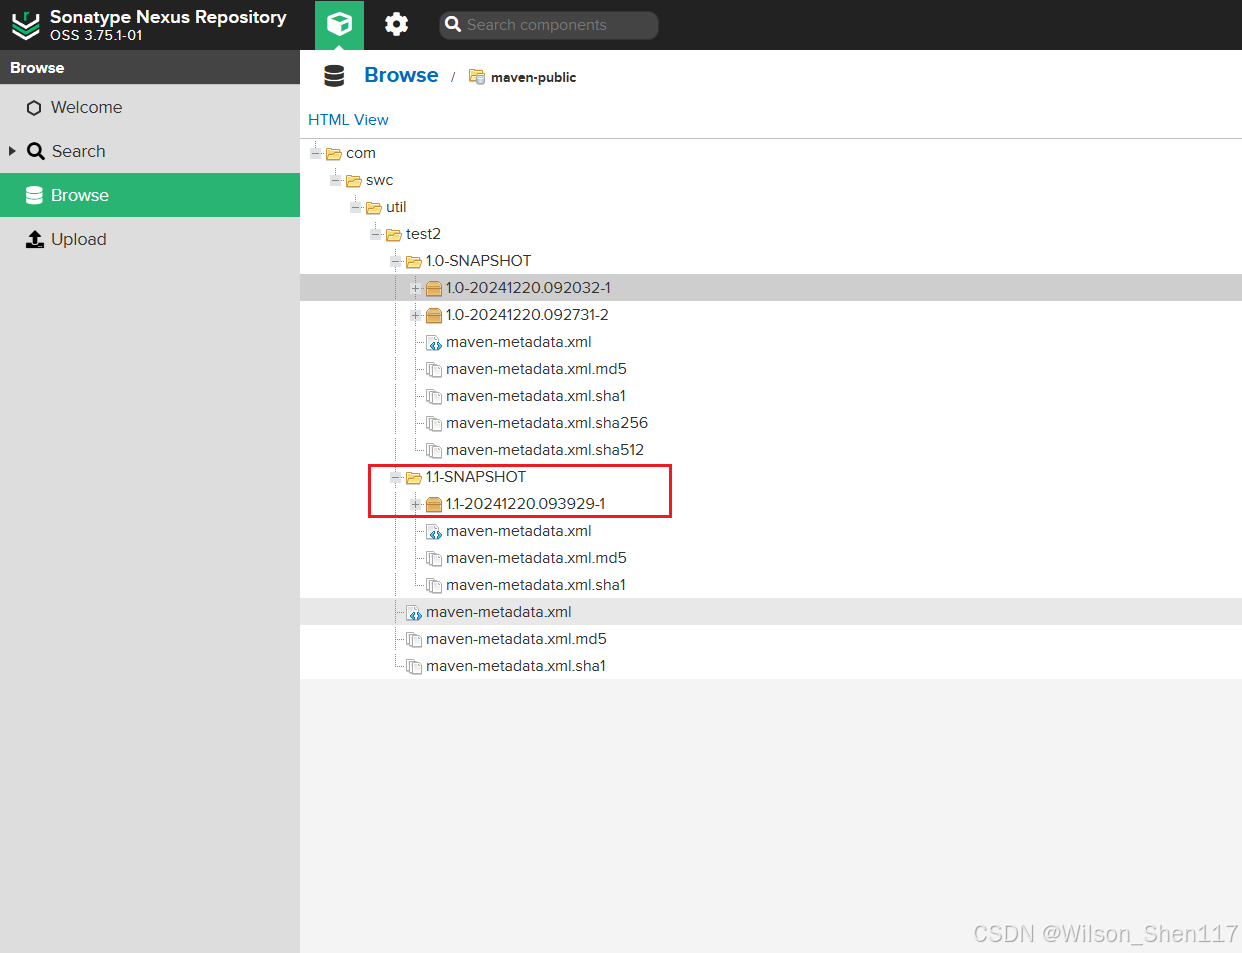The width and height of the screenshot is (1242, 953).
Task: Select component 1.1-20241220.093929-1
Action: [526, 504]
